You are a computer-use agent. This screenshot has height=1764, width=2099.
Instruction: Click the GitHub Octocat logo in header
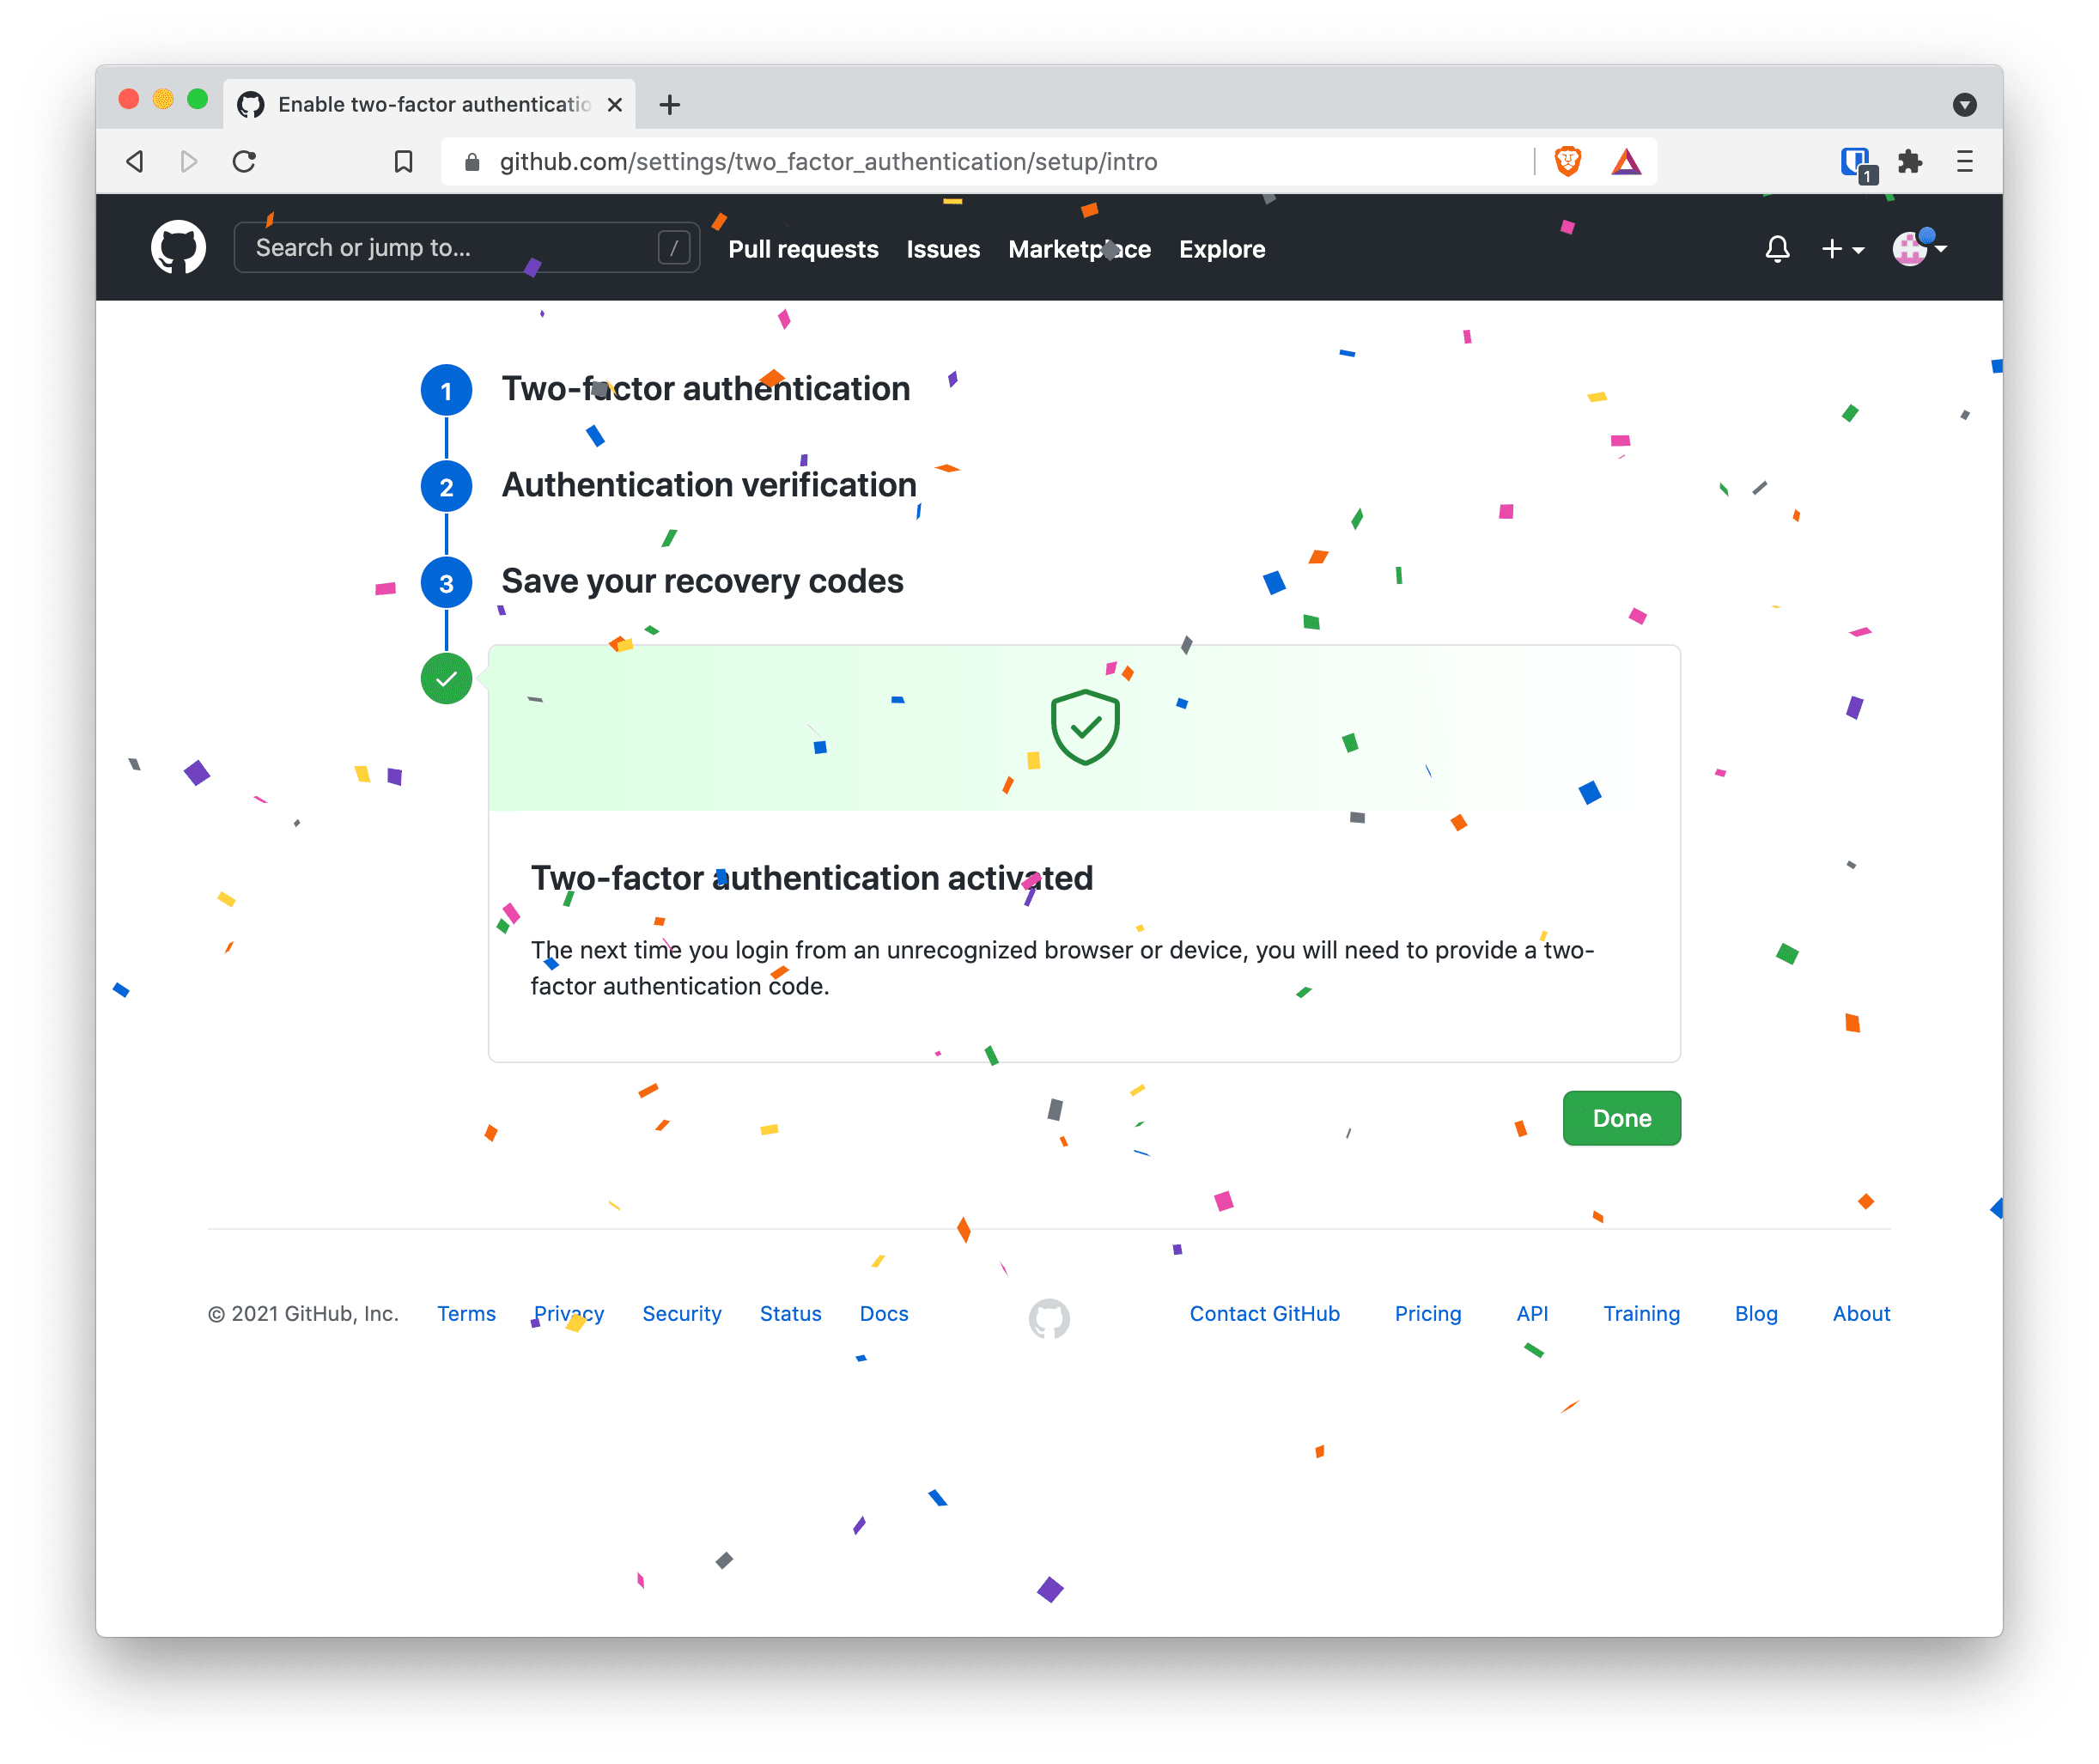coord(178,247)
